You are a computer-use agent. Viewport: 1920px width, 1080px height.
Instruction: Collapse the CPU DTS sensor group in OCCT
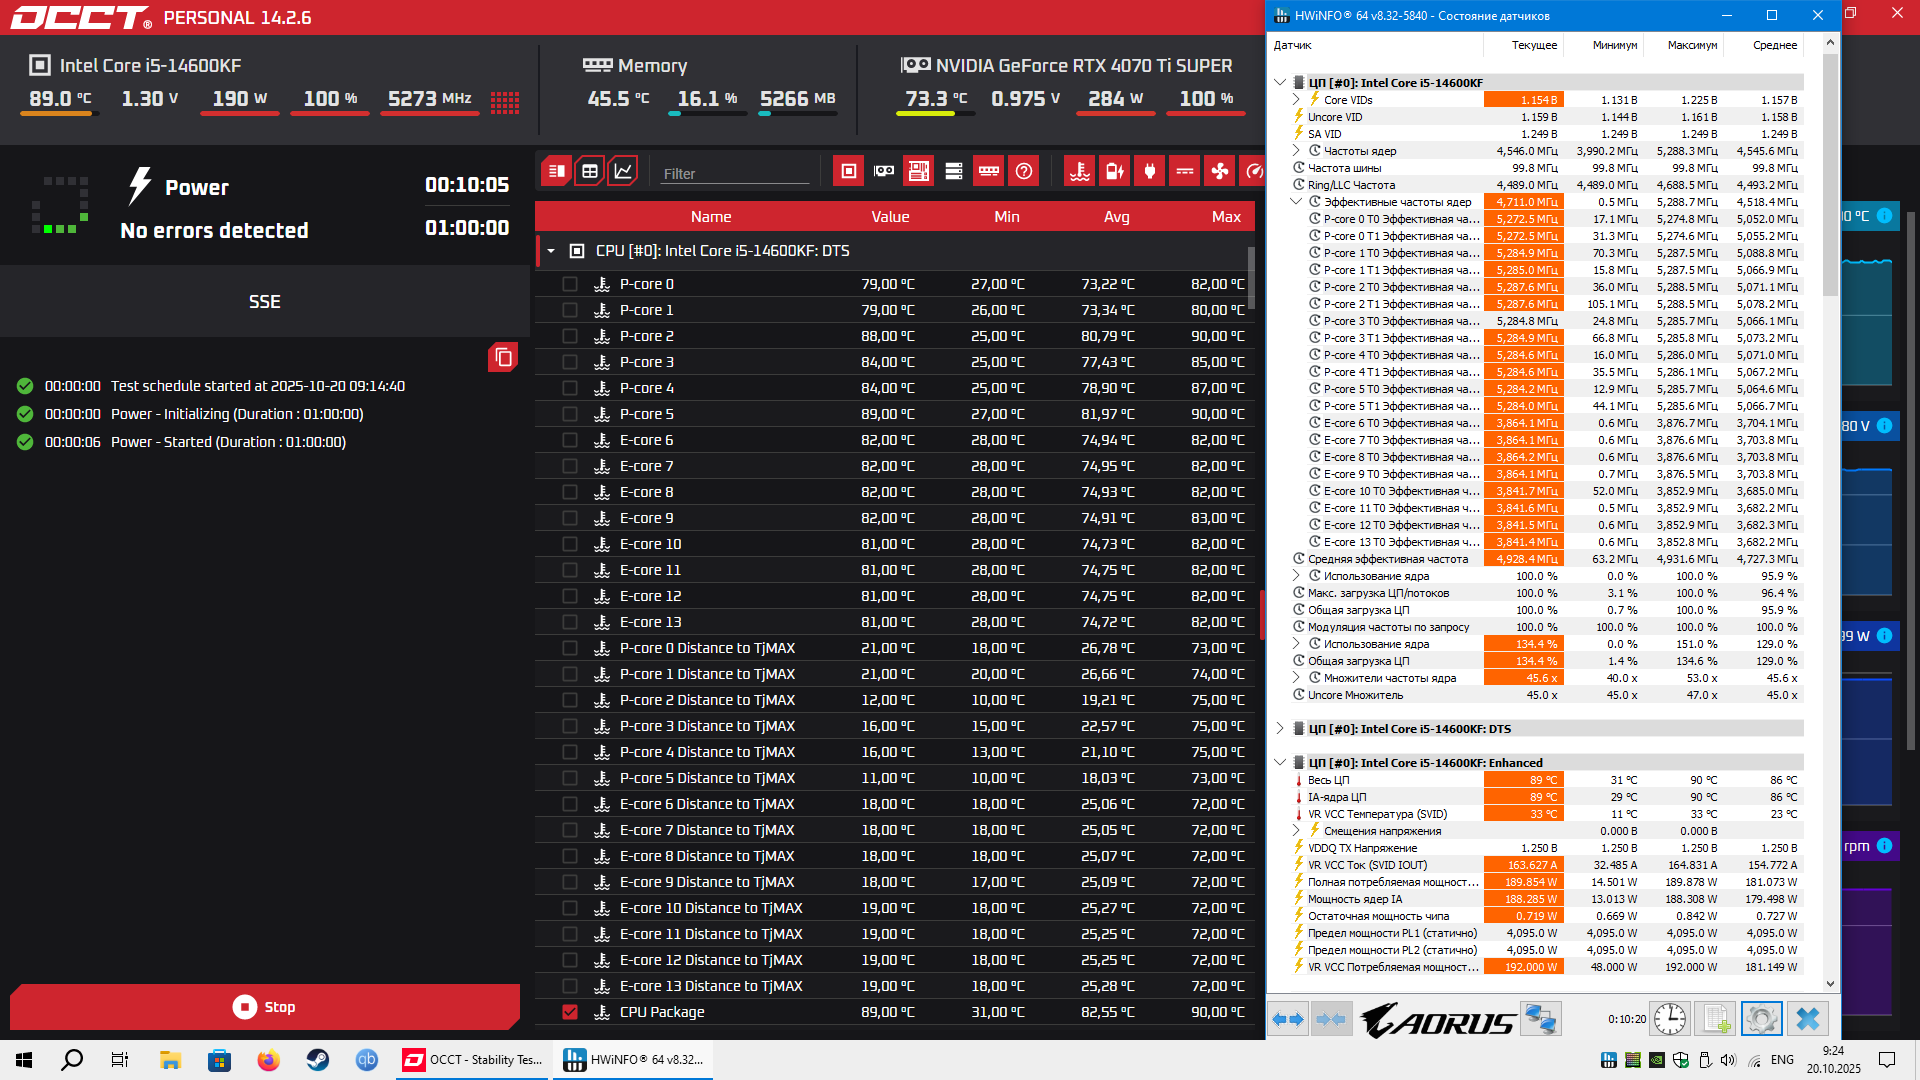pos(551,251)
